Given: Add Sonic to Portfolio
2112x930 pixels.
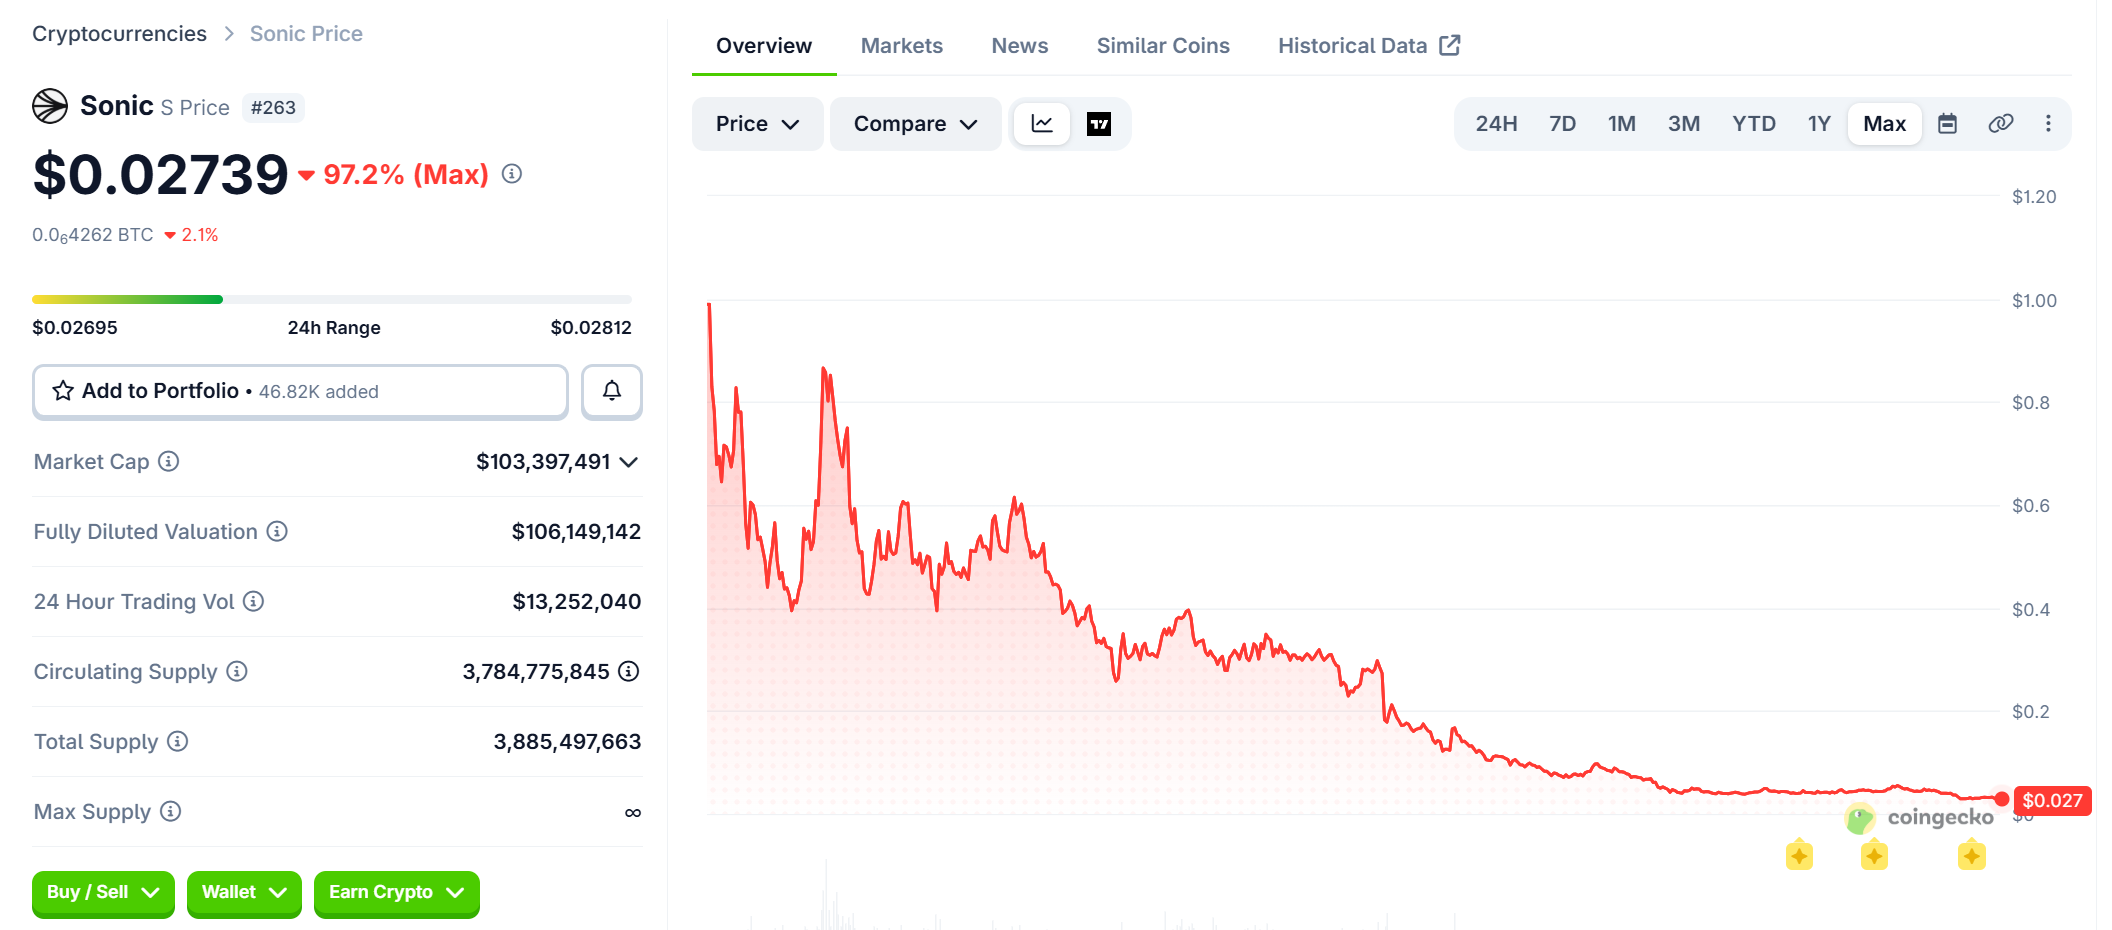Looking at the screenshot, I should (300, 392).
